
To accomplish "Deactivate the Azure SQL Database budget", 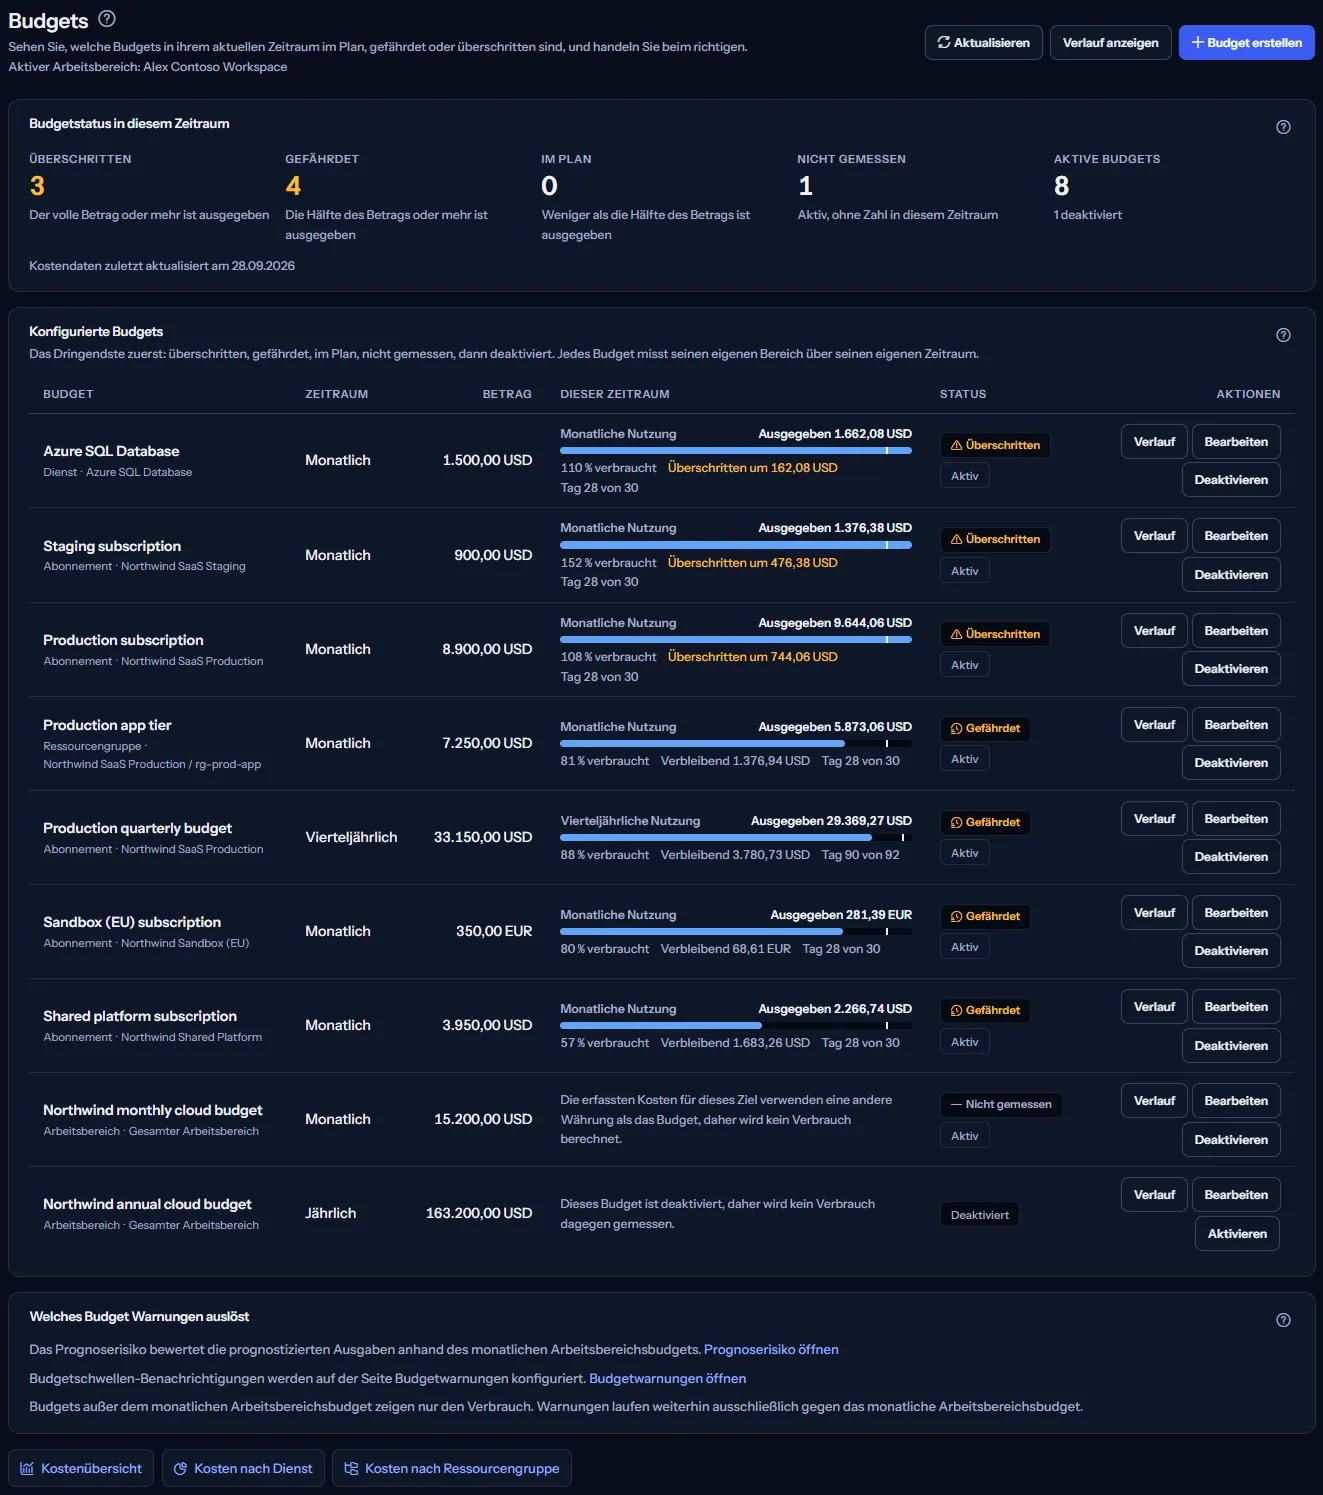I will click(x=1231, y=480).
